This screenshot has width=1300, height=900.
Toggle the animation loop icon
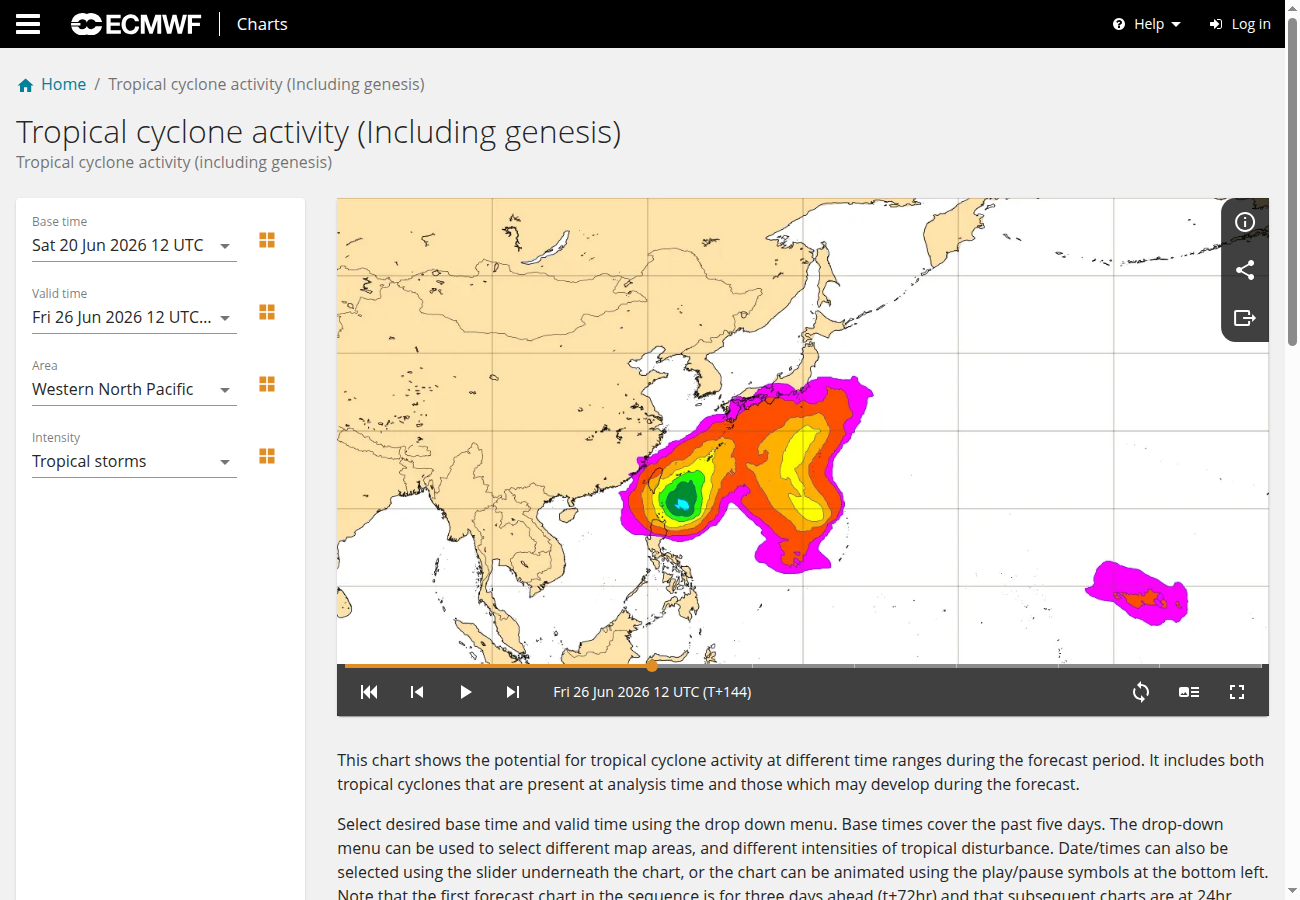pos(1141,692)
